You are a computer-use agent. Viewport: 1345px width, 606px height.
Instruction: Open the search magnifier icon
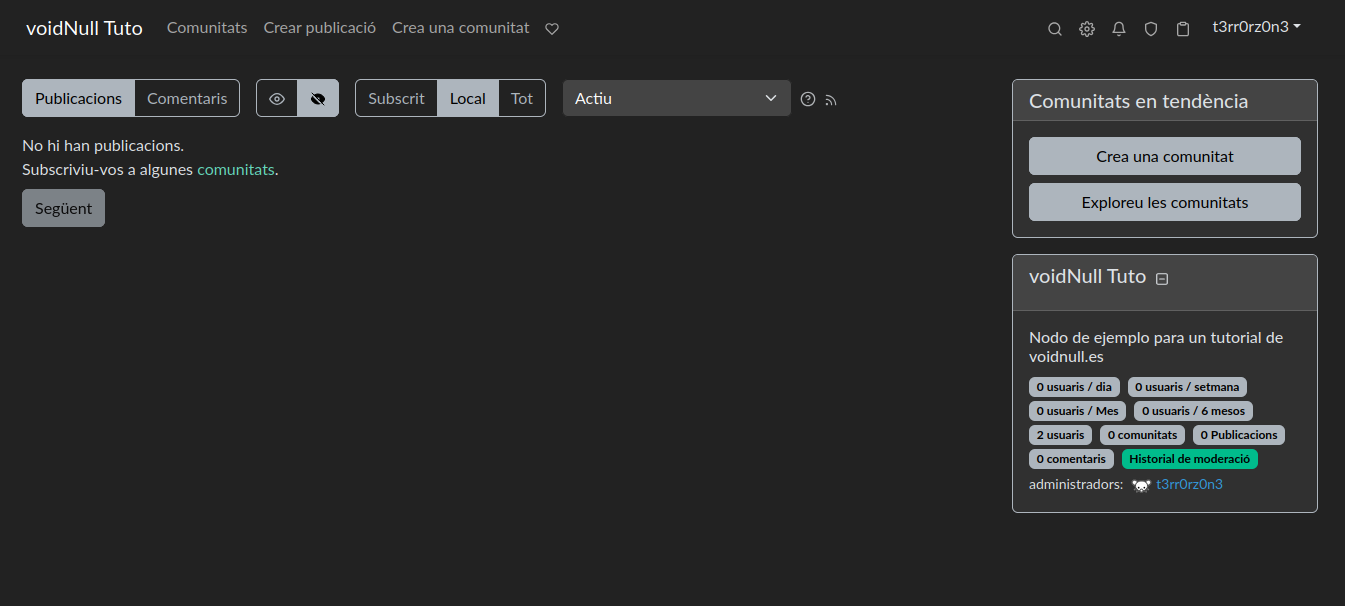point(1055,29)
